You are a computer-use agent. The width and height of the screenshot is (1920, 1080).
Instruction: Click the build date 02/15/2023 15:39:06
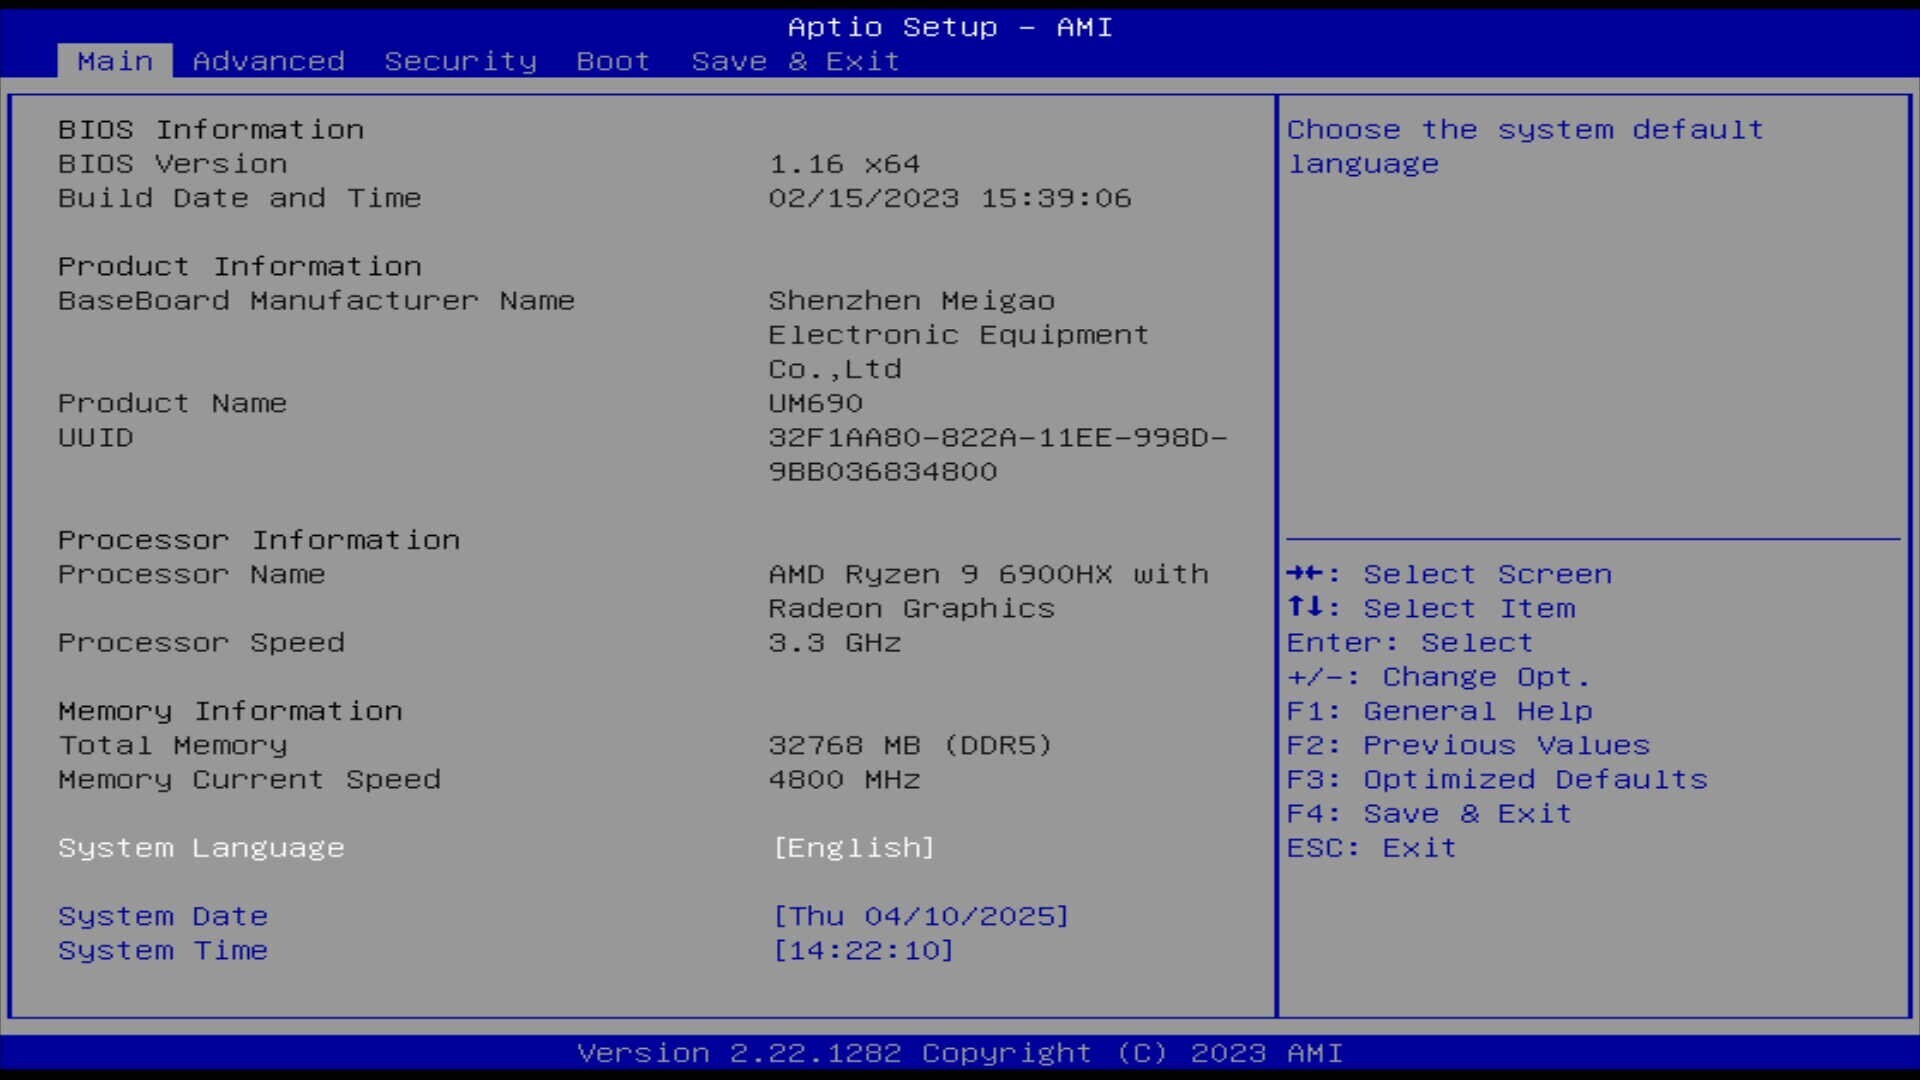950,198
